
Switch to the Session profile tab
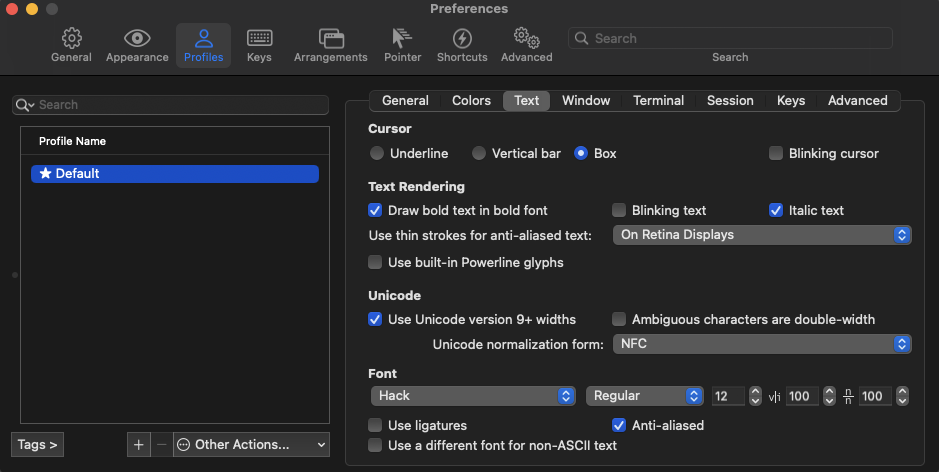tap(730, 101)
